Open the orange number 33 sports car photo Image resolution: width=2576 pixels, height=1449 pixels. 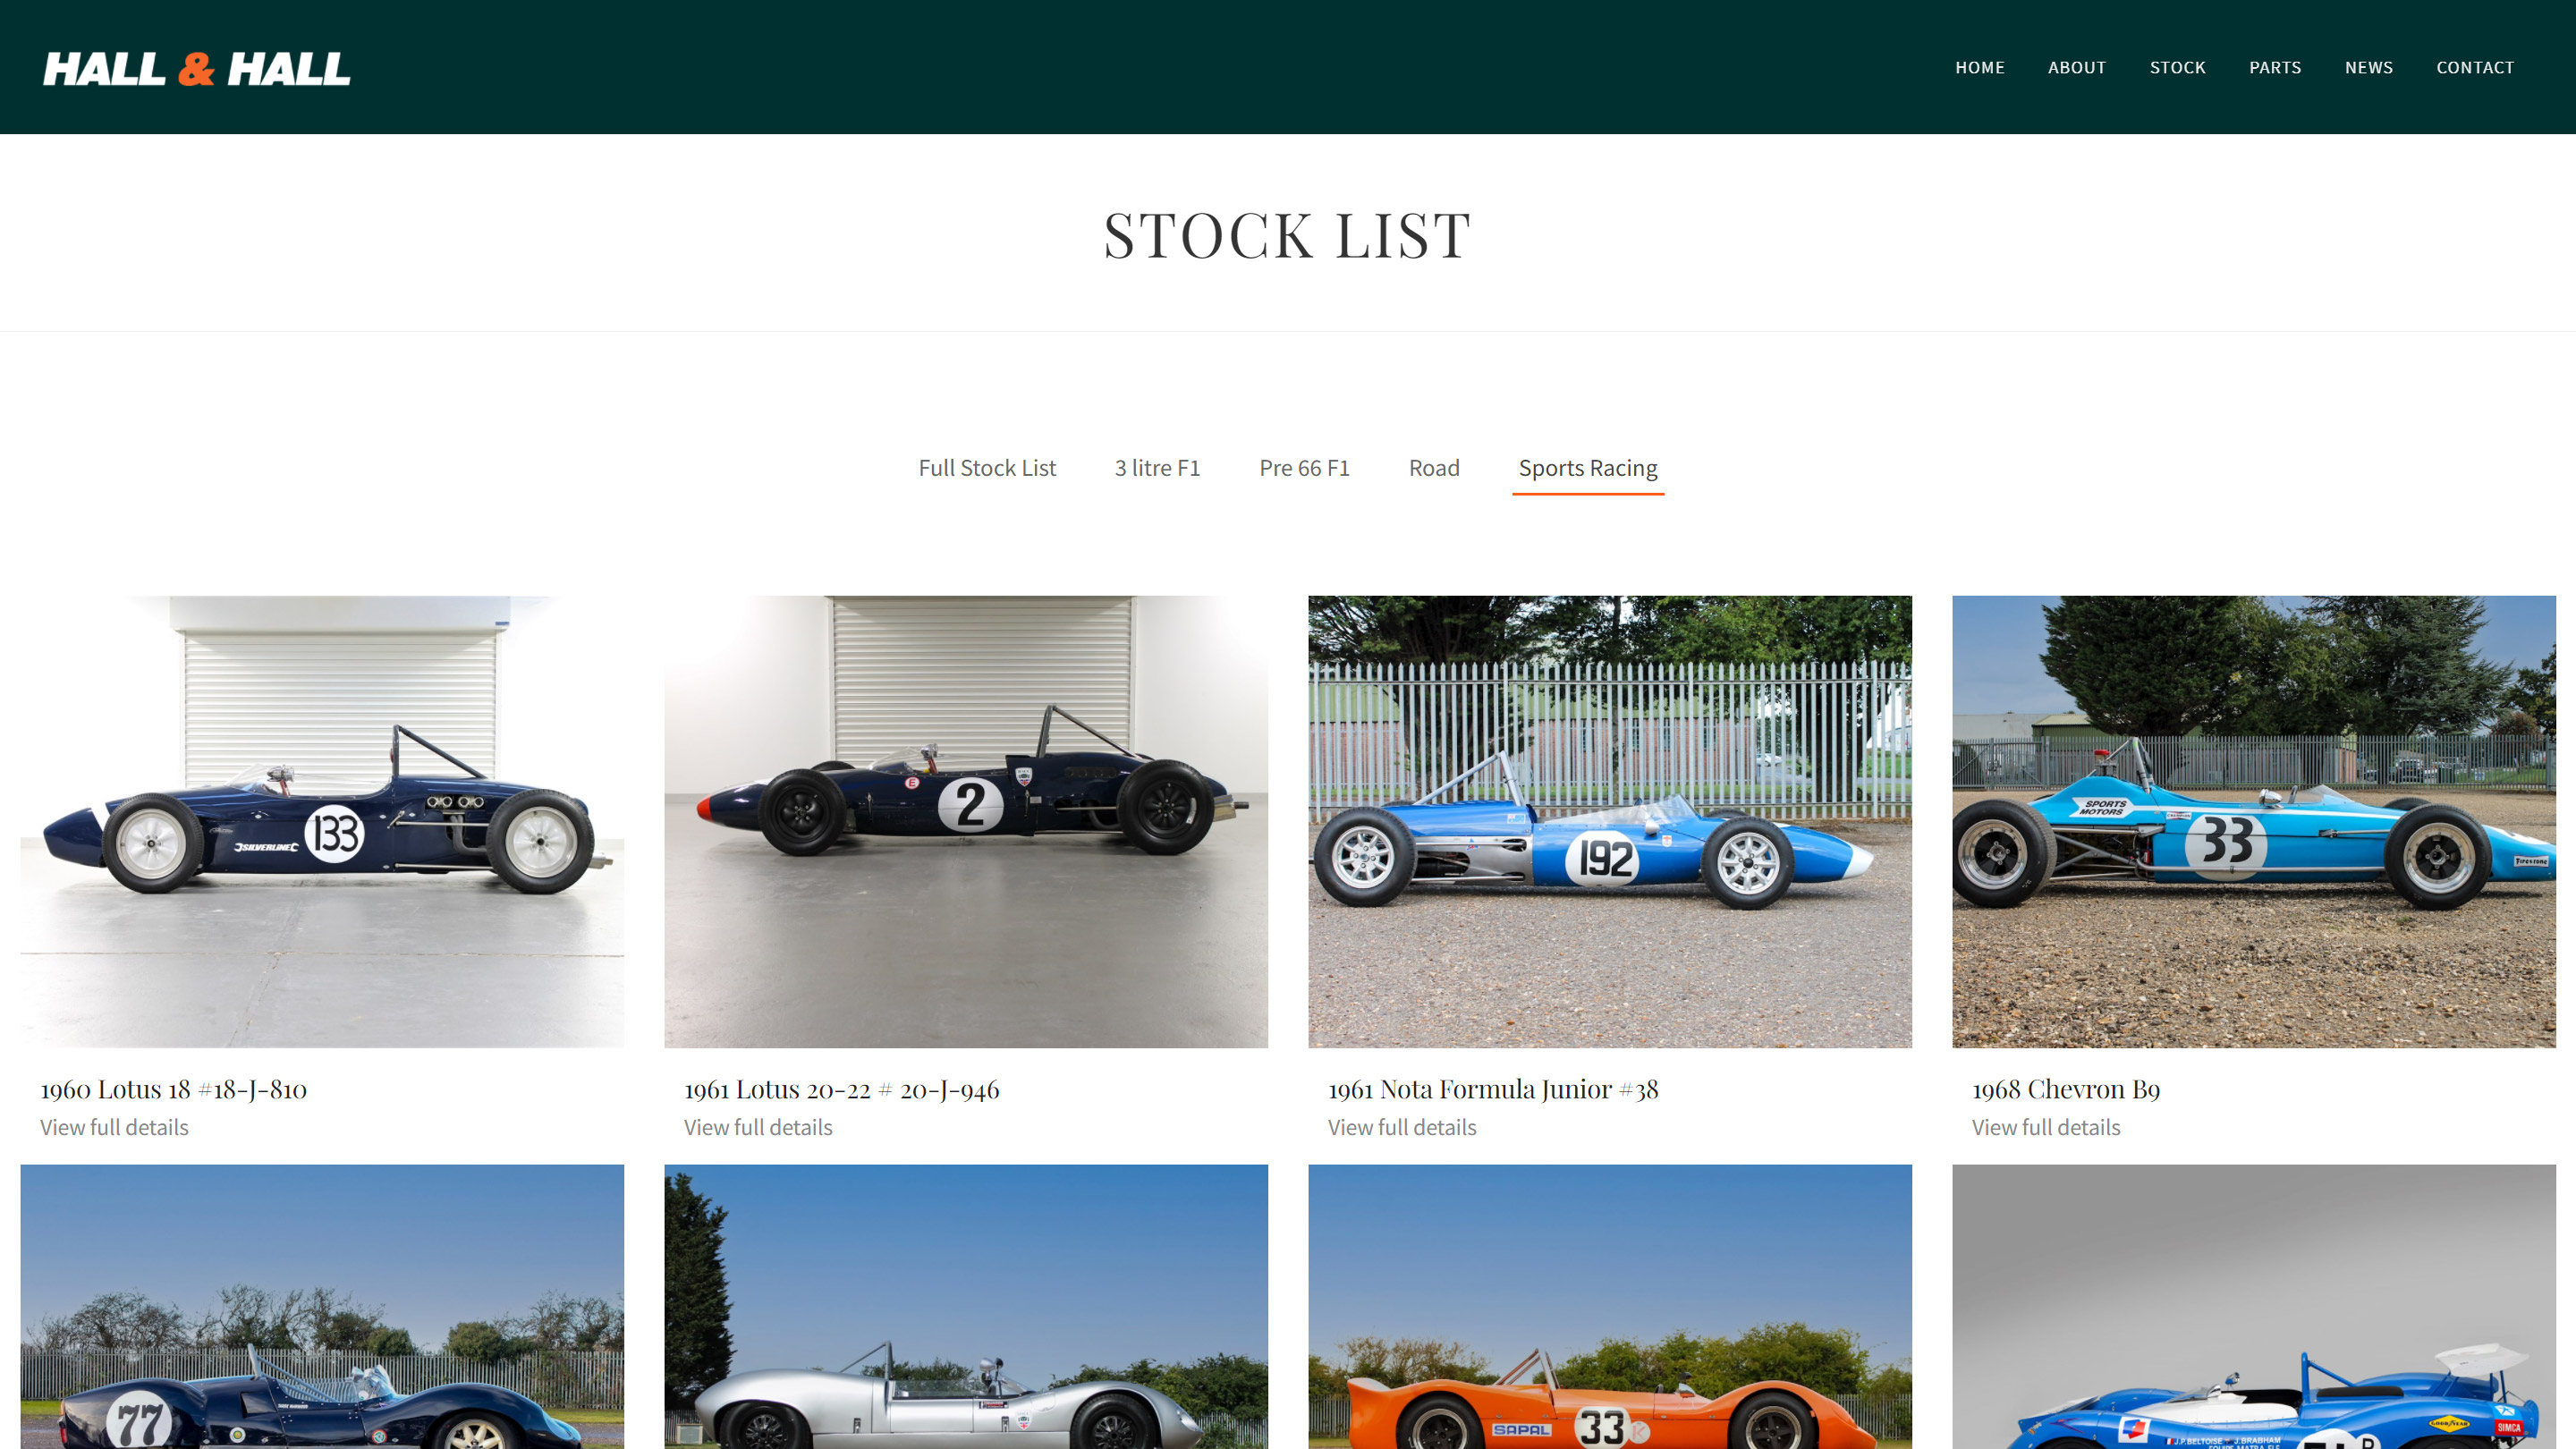pos(1610,1306)
